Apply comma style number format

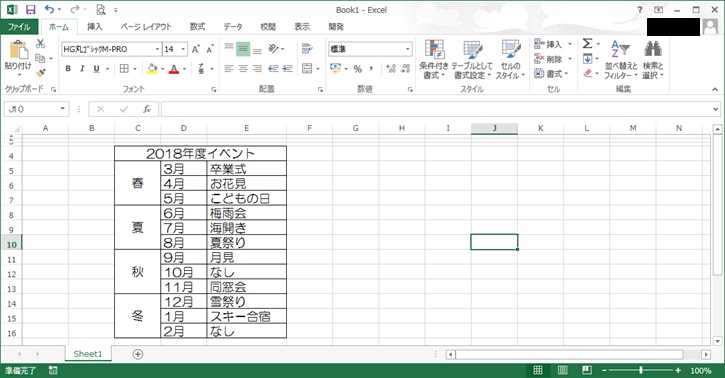click(x=371, y=69)
